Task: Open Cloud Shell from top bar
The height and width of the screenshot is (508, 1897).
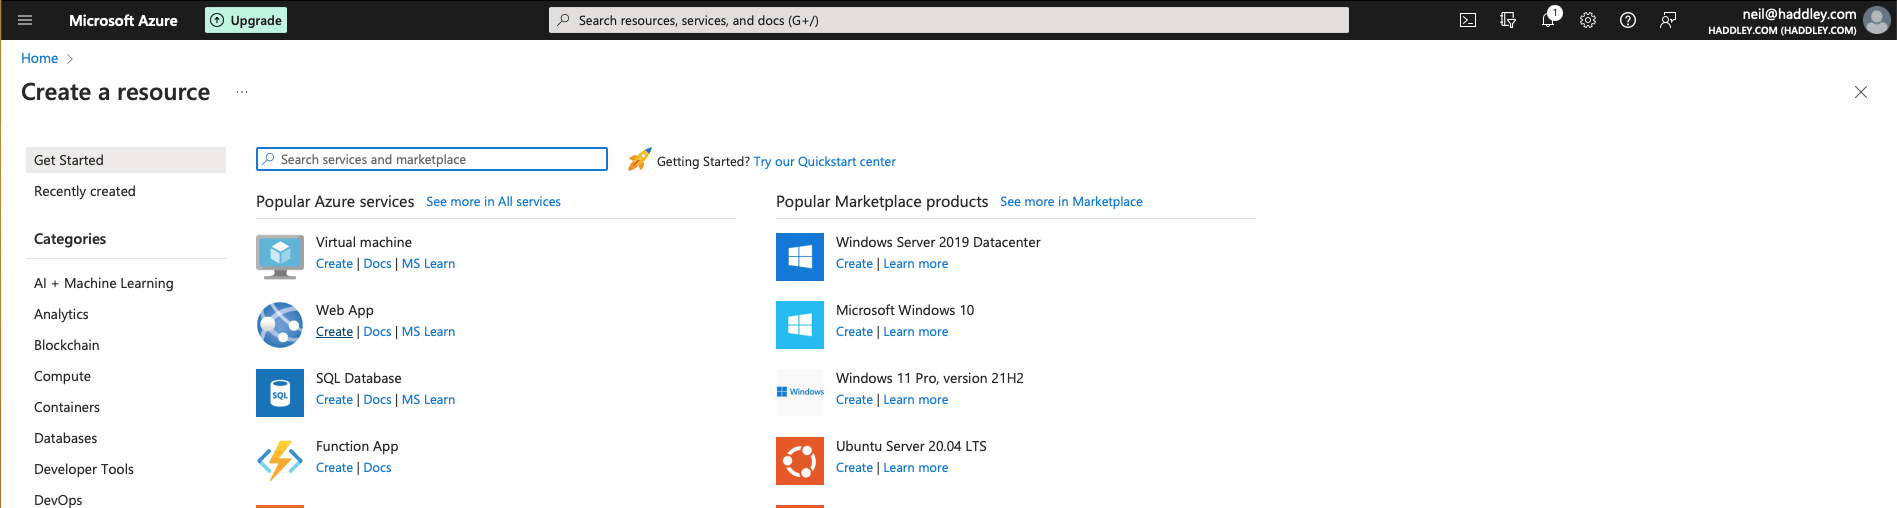Action: (1468, 20)
